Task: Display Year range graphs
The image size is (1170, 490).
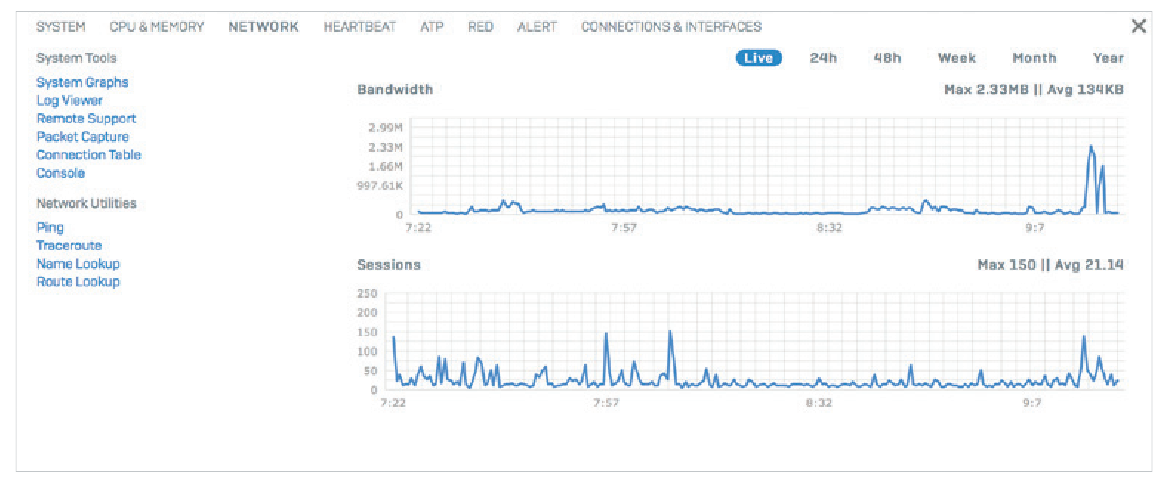Action: pos(1108,58)
